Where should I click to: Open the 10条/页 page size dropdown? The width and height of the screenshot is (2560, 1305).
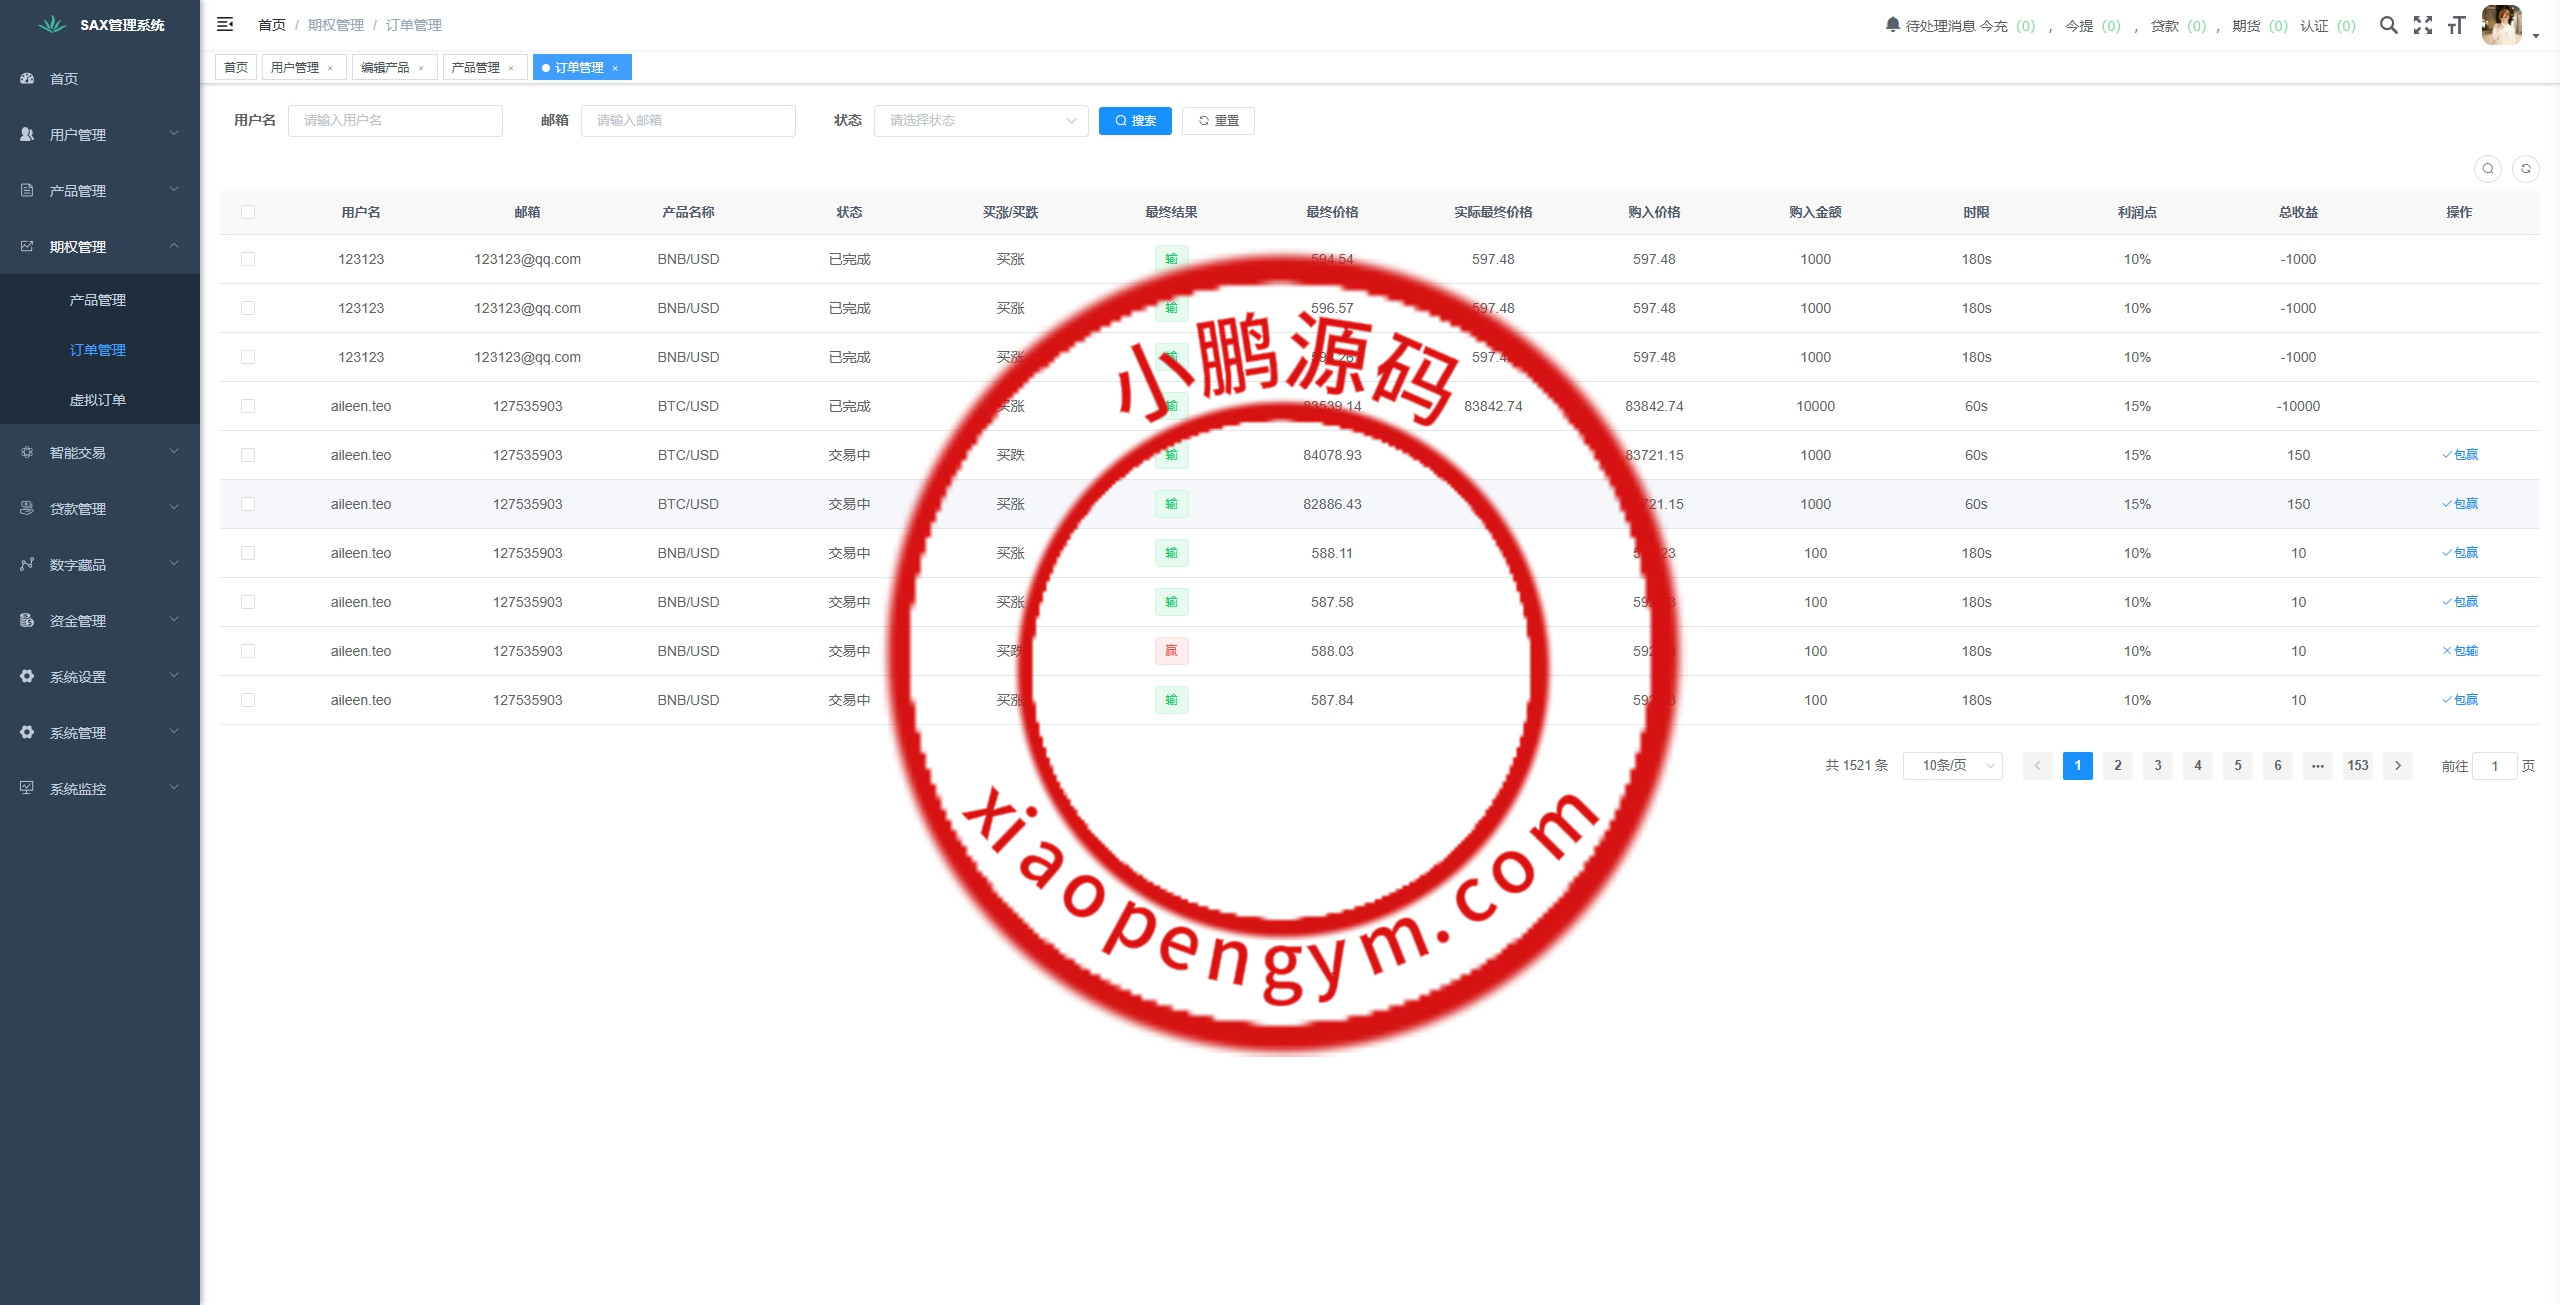(1952, 766)
